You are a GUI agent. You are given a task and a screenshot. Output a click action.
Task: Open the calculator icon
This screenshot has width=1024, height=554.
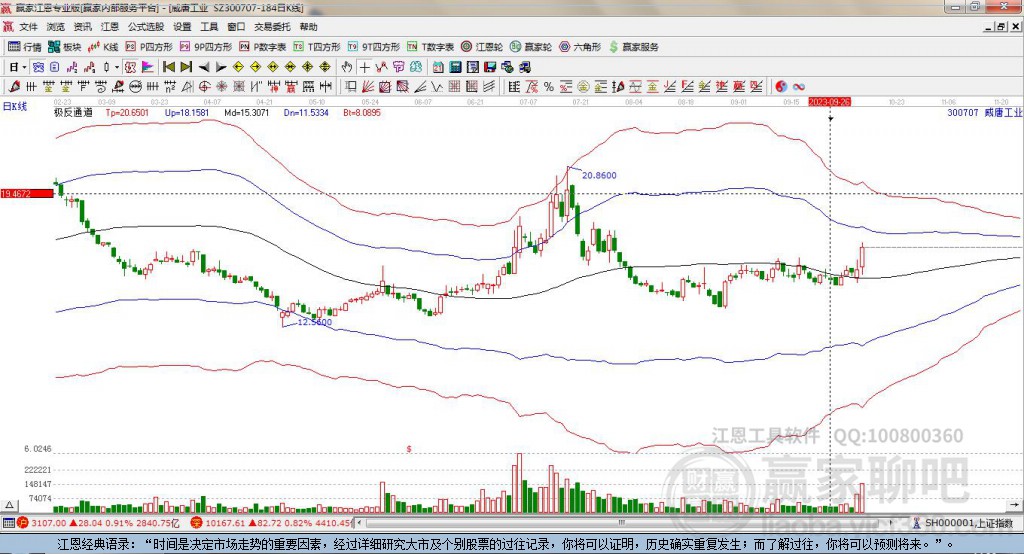point(455,67)
